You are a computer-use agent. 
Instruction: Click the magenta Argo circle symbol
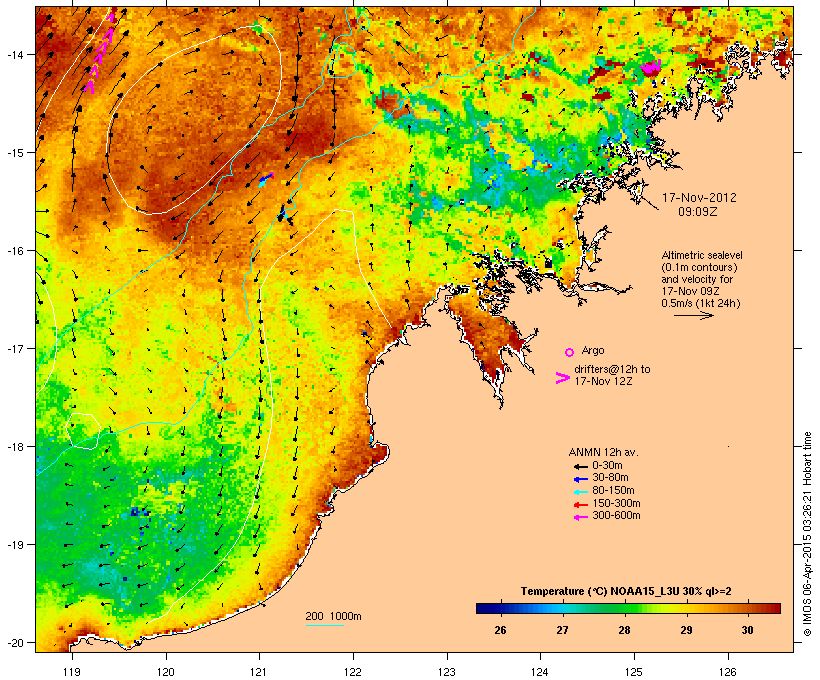point(570,352)
